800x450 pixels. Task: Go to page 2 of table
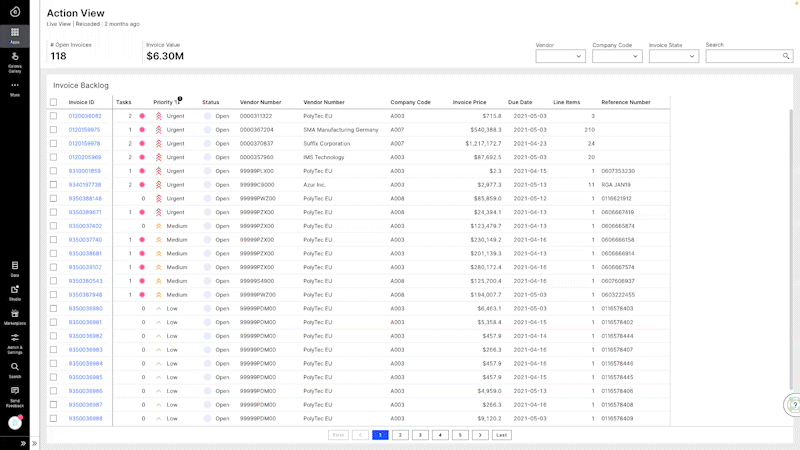pos(400,435)
